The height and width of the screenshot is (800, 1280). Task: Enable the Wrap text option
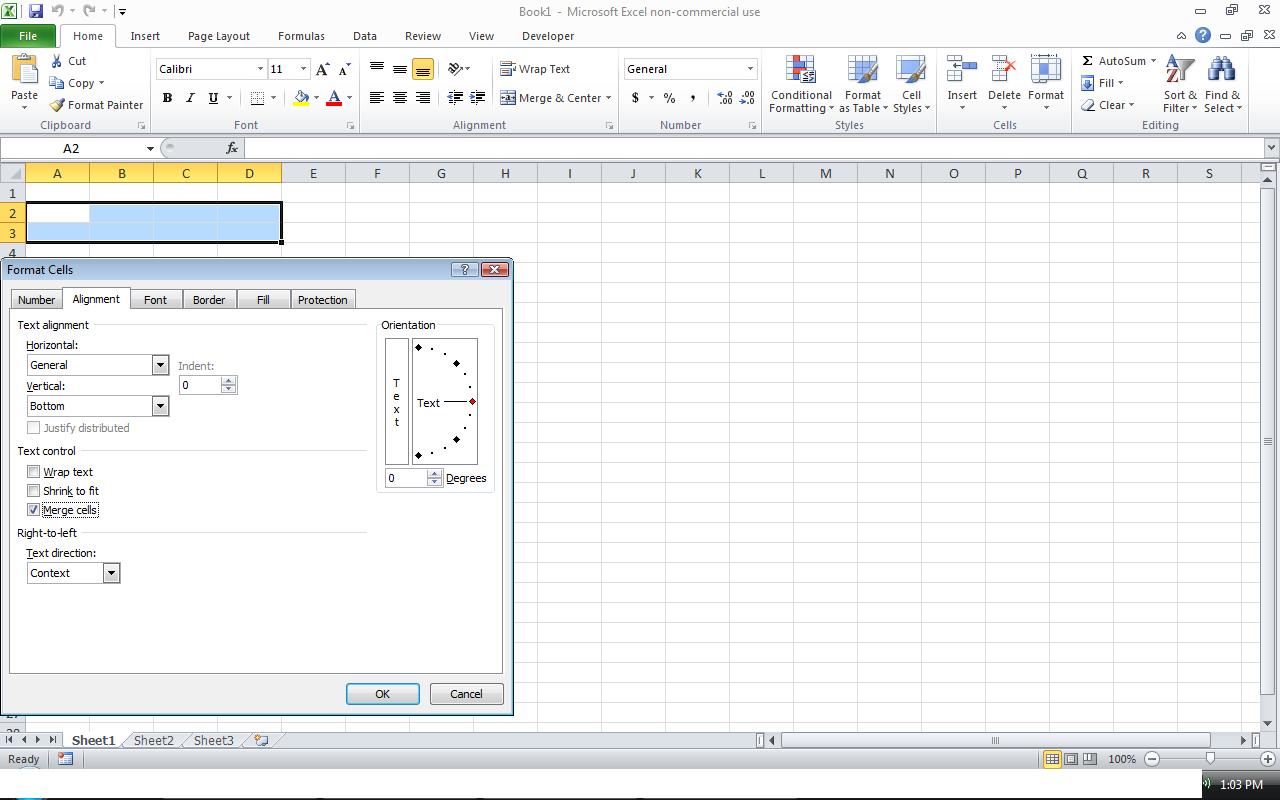pos(33,471)
